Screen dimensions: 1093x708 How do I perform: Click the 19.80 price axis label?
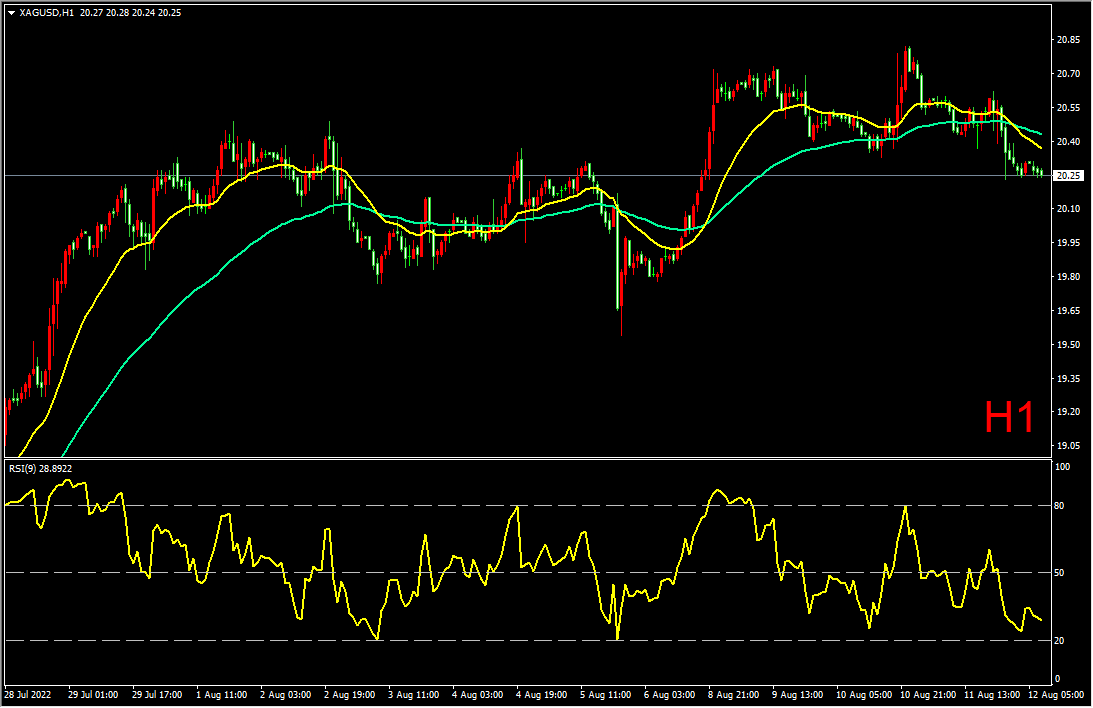pos(1069,277)
